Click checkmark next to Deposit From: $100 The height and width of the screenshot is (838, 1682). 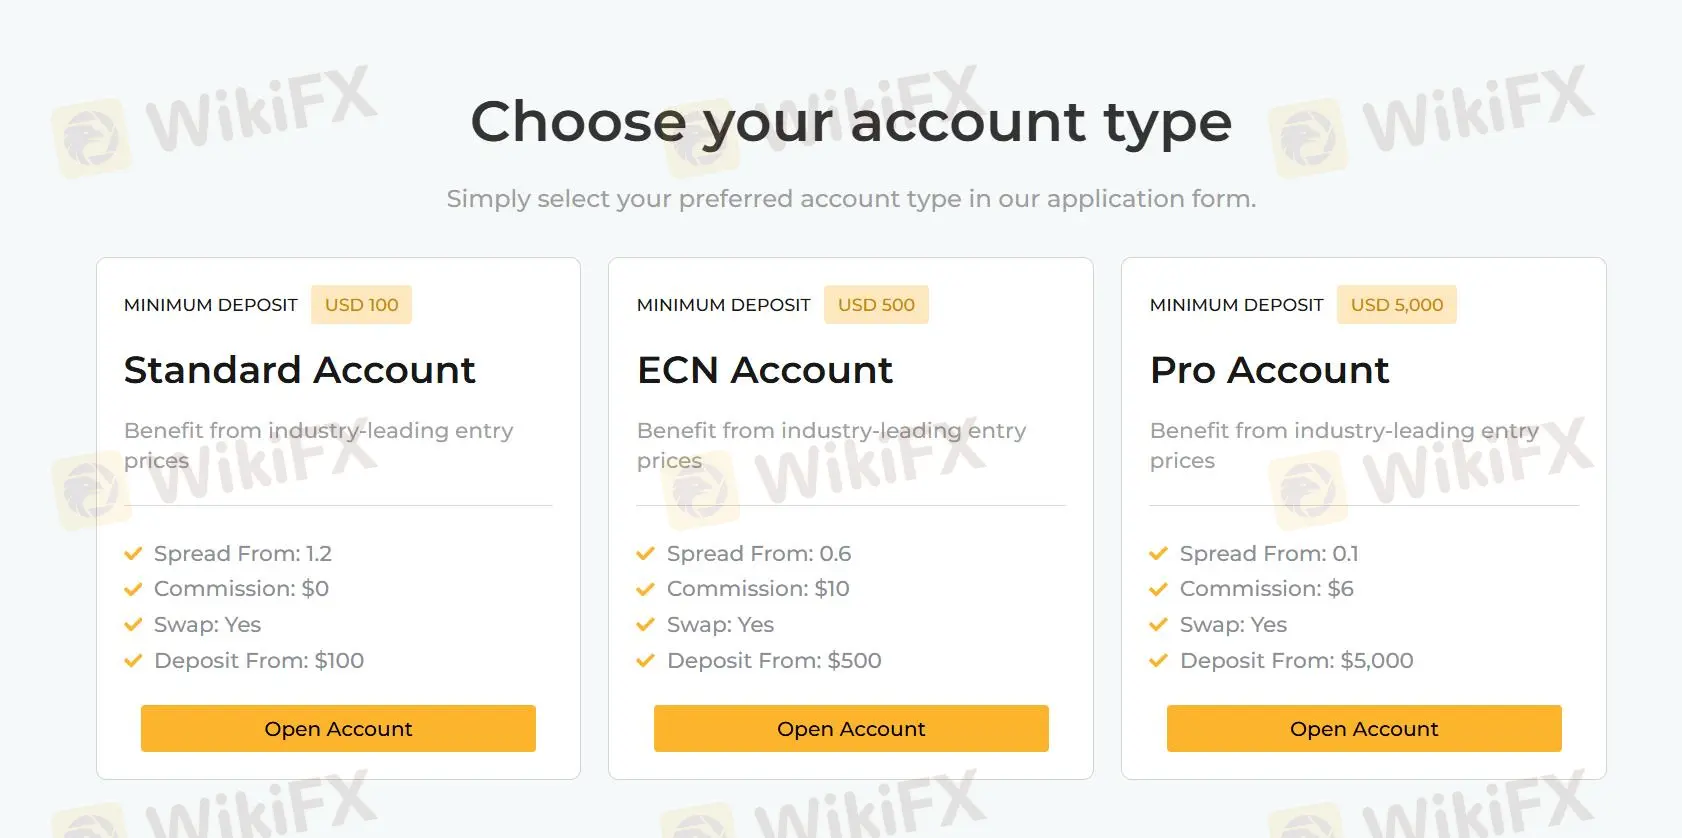pos(133,661)
